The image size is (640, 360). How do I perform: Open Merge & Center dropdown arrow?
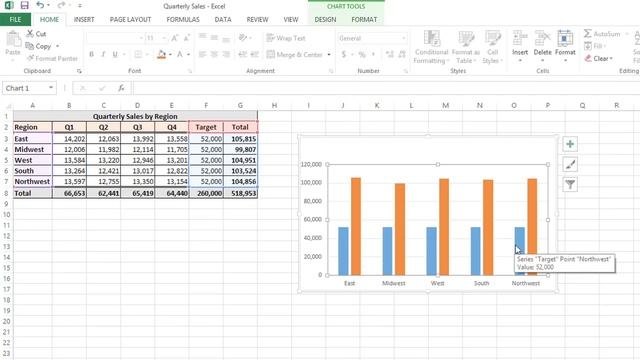(329, 54)
